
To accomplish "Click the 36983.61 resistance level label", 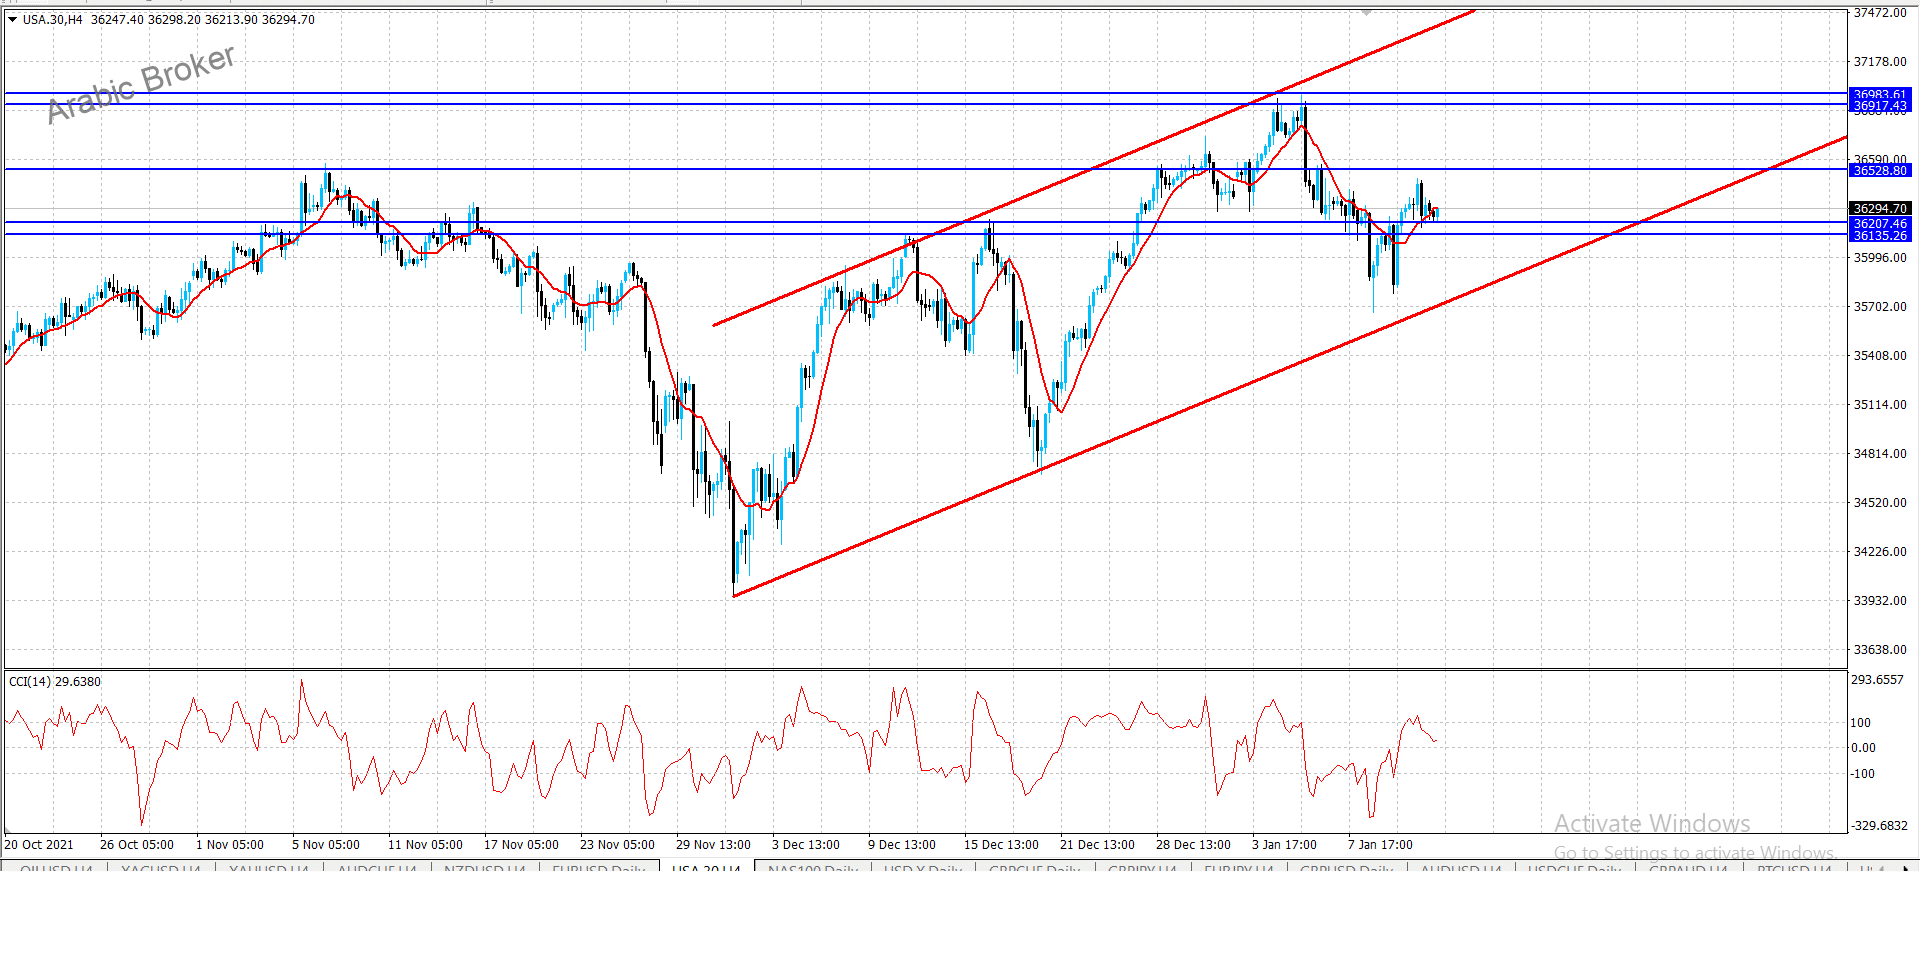I will [x=1880, y=95].
